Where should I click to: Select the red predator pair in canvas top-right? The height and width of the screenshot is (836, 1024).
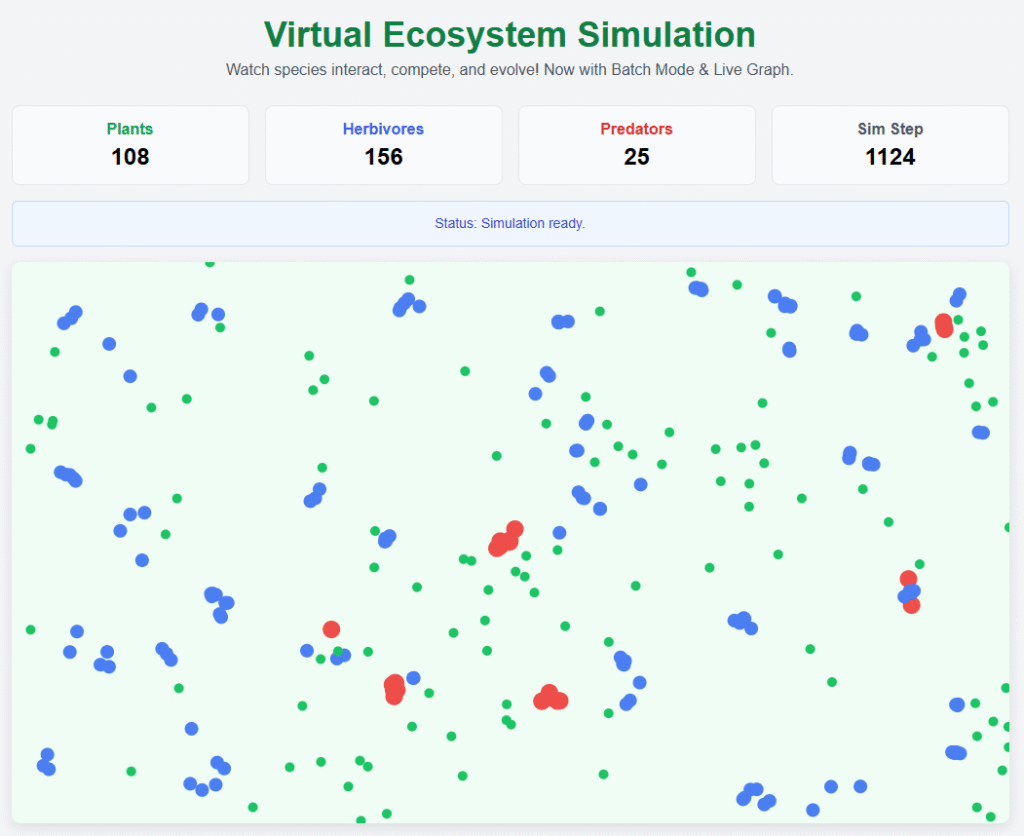[943, 325]
